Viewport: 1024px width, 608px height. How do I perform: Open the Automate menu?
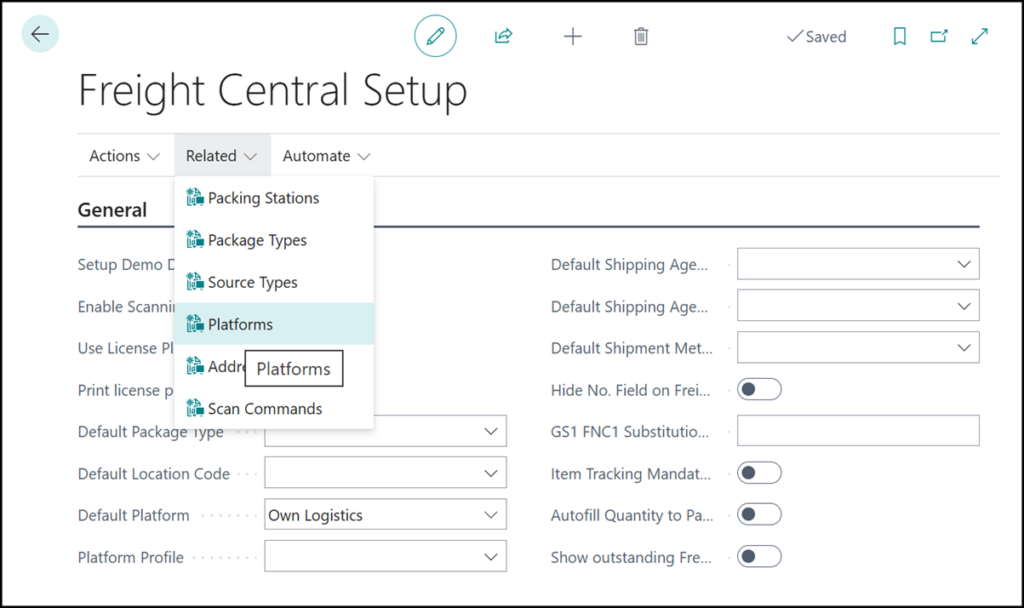point(326,156)
